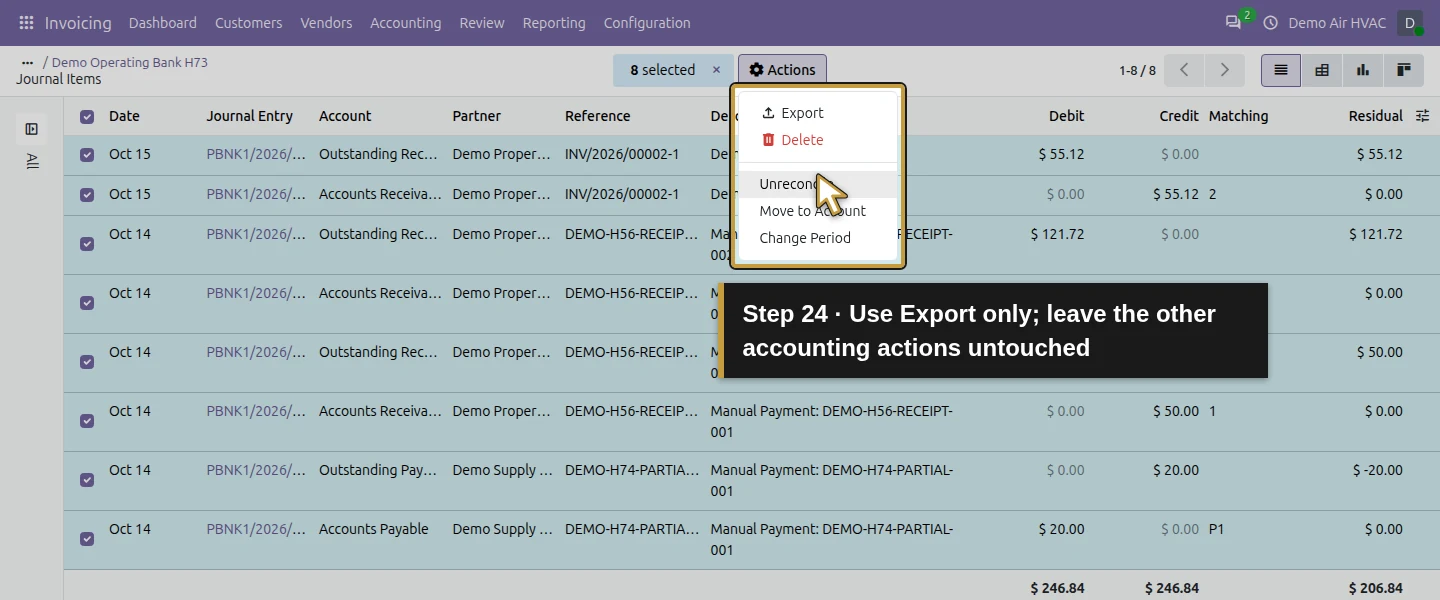The image size is (1440, 600).
Task: Go to previous page arrow
Action: (x=1184, y=70)
